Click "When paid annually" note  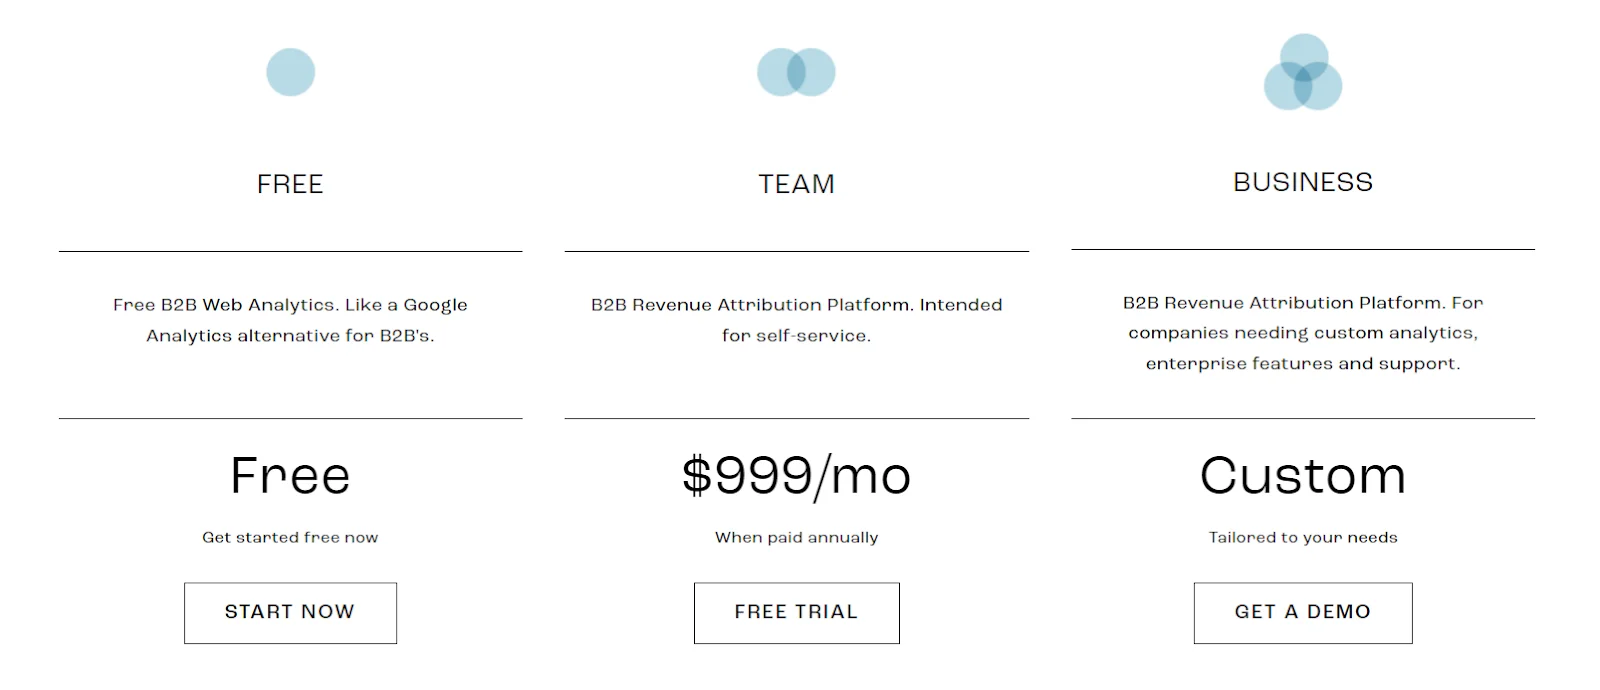[796, 537]
